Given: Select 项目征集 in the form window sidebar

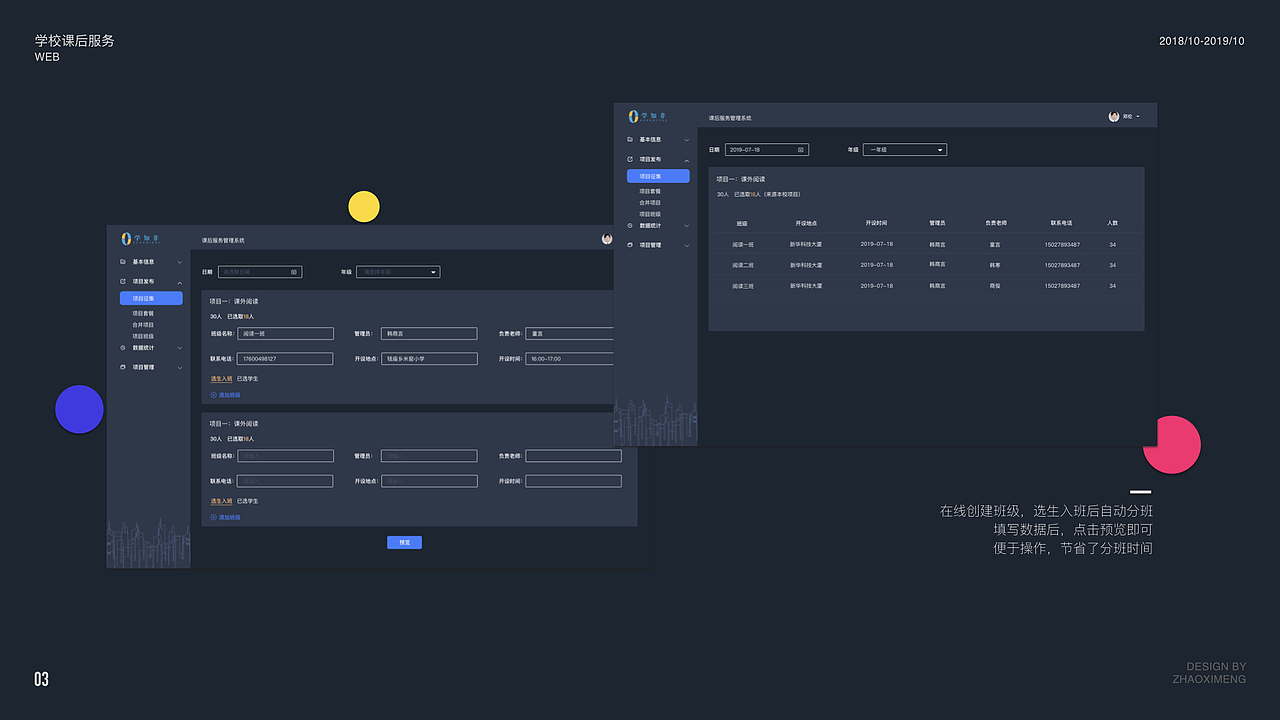Looking at the screenshot, I should [151, 298].
